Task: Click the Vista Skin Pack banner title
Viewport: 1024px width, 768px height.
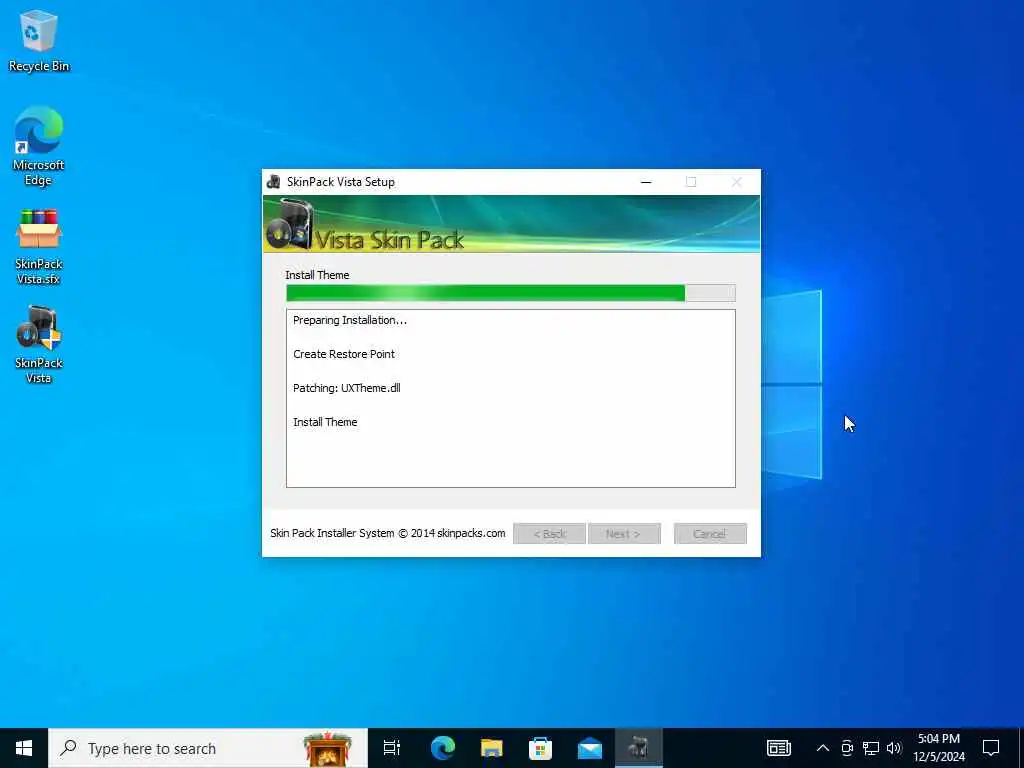Action: pyautogui.click(x=390, y=240)
